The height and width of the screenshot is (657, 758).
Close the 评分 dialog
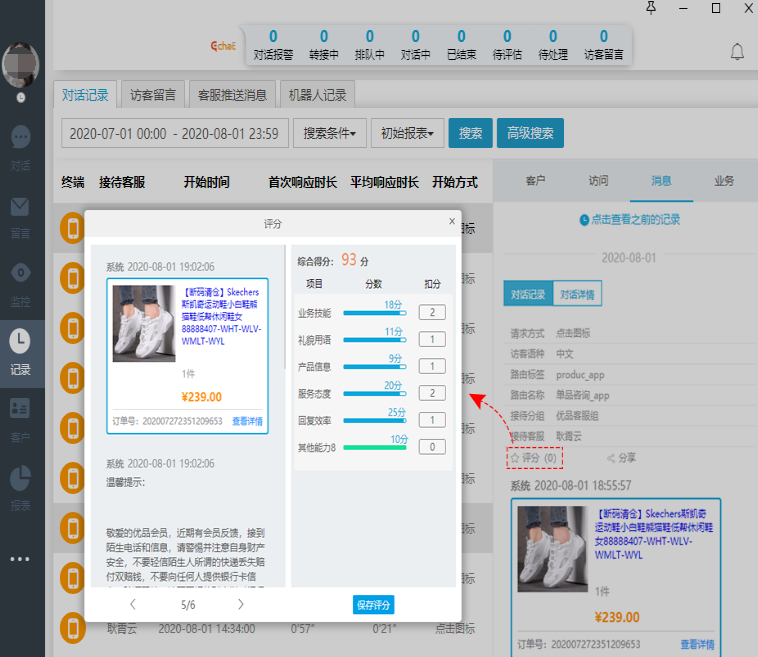[x=452, y=221]
